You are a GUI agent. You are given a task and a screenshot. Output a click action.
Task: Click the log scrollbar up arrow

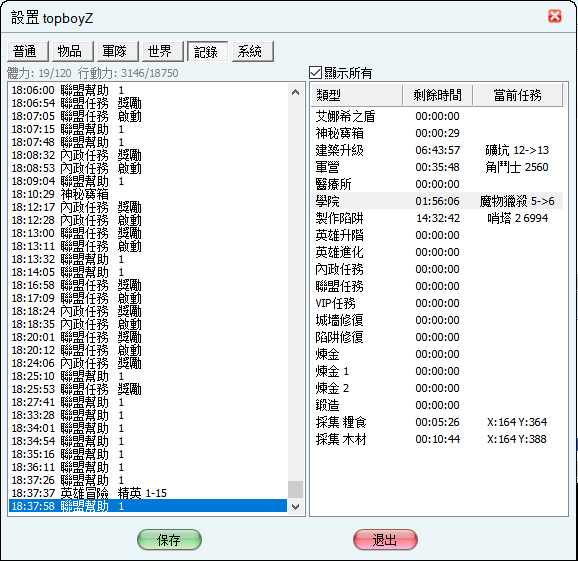295,92
